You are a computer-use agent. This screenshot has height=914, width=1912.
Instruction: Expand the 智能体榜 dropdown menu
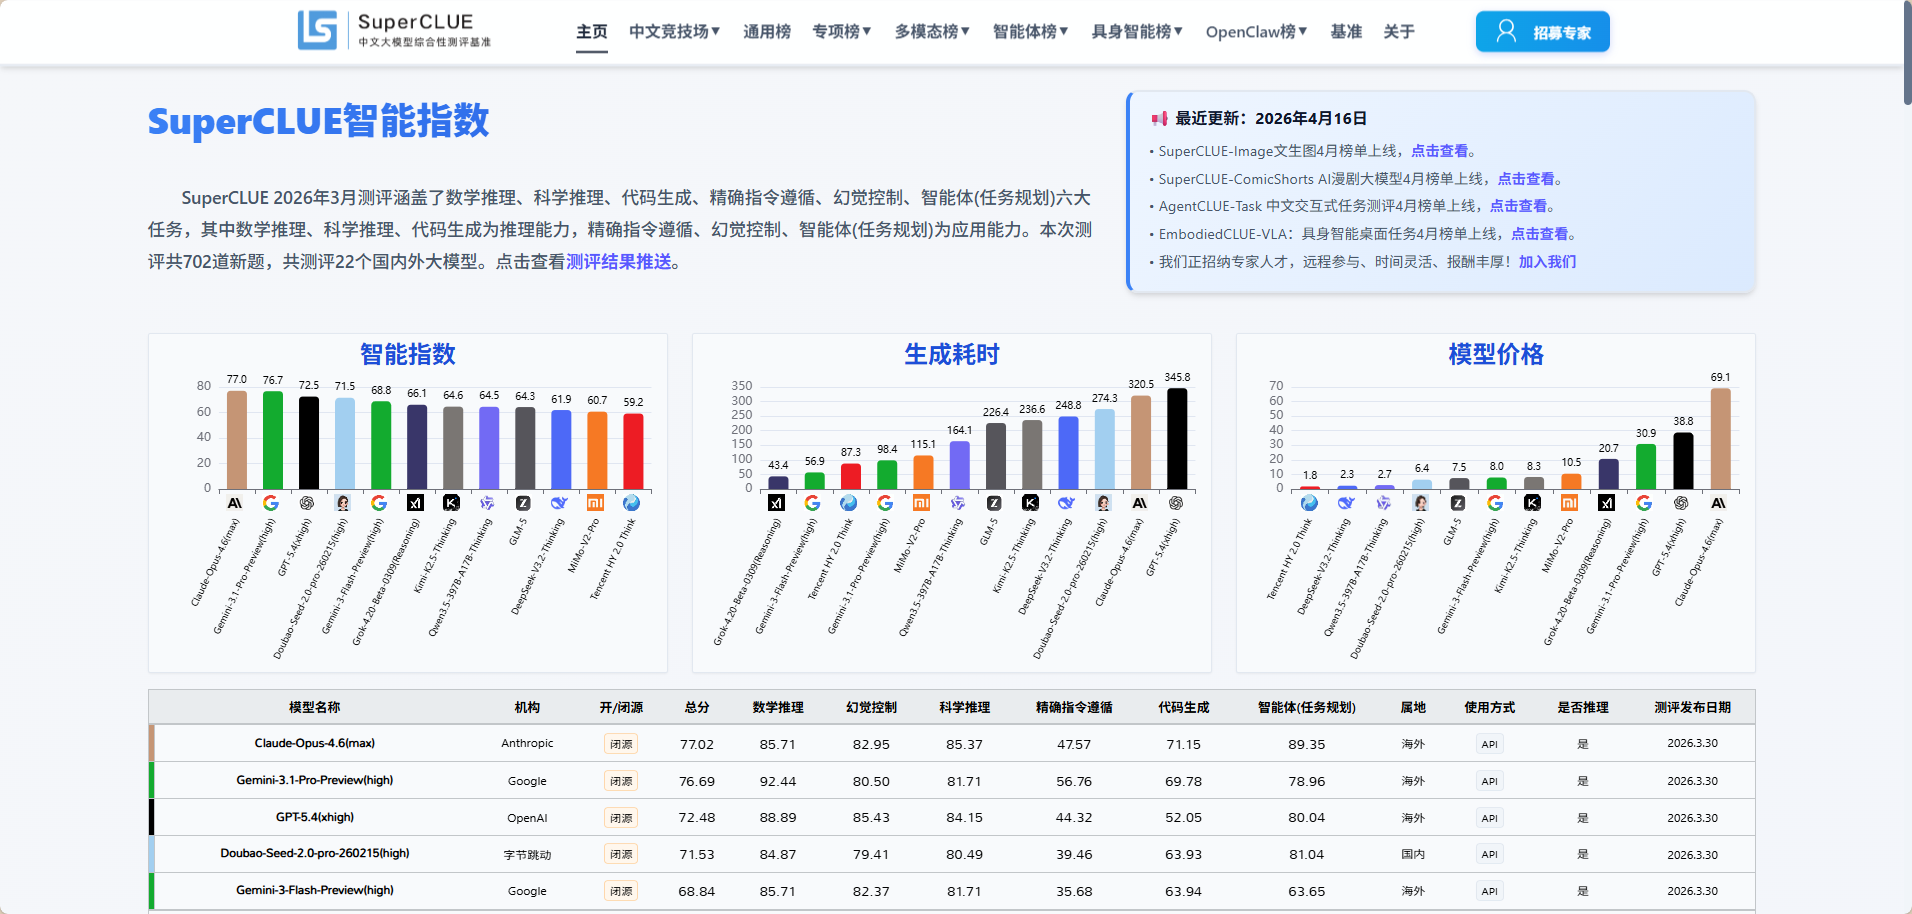click(1030, 32)
